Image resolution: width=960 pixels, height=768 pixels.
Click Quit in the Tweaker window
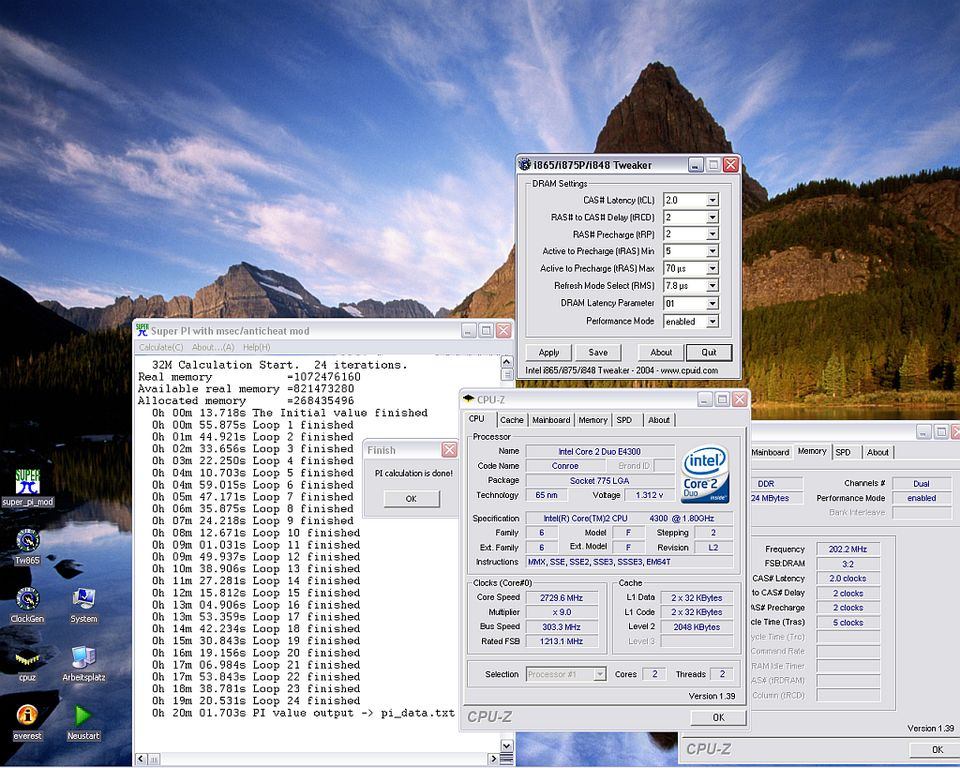click(x=709, y=352)
